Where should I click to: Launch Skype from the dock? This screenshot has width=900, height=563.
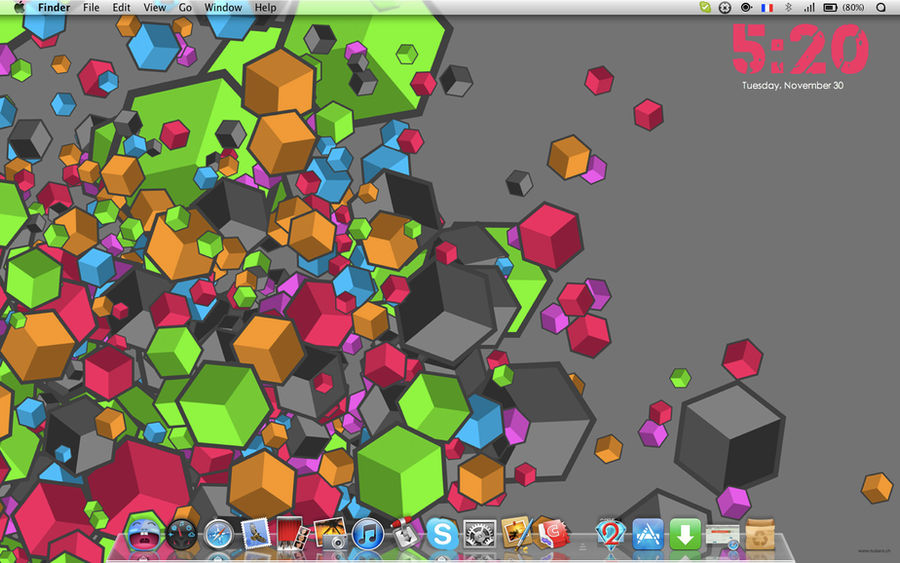click(442, 534)
